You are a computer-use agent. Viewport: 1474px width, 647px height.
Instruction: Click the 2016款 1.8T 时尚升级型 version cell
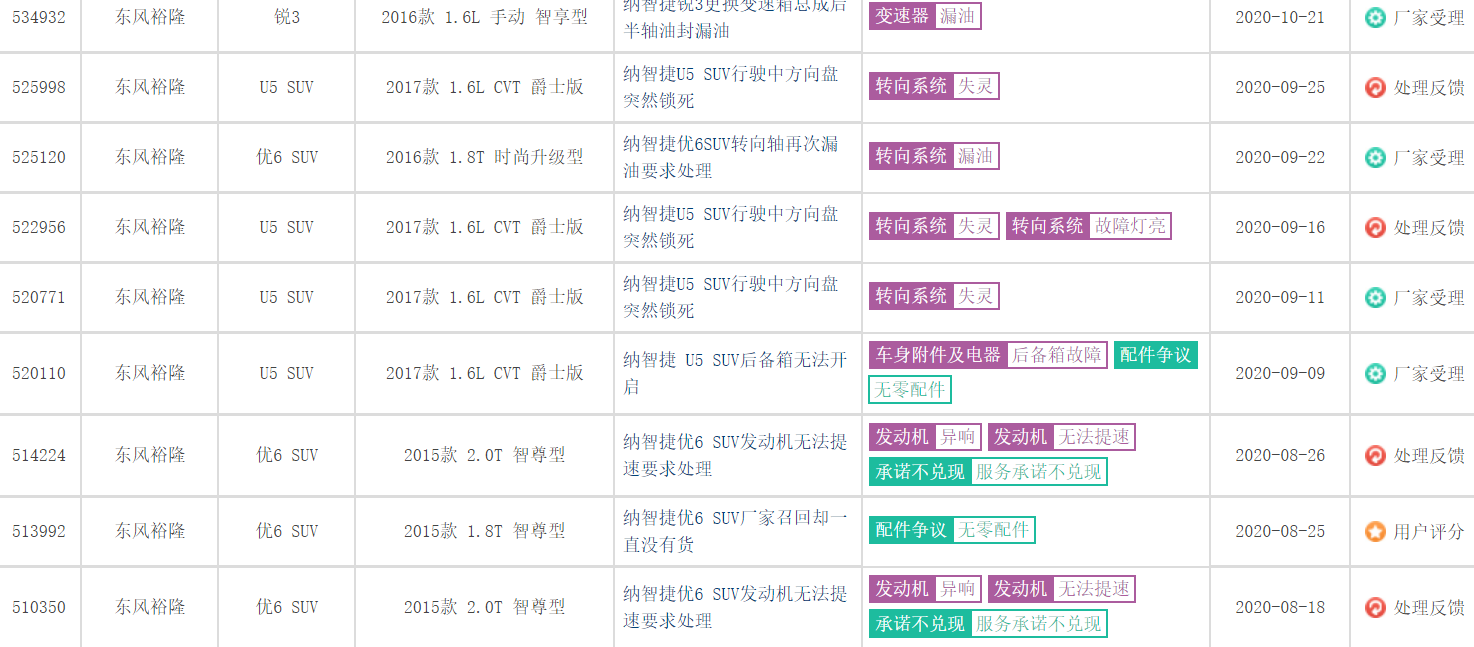point(484,157)
